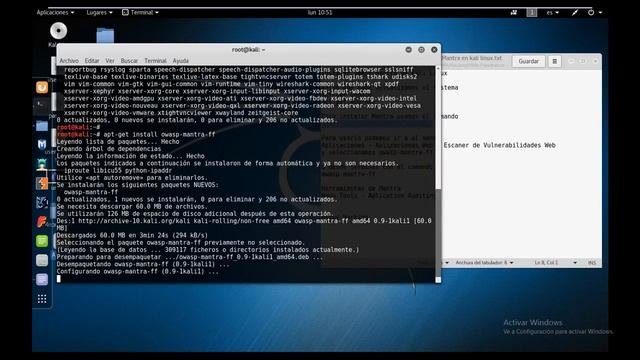This screenshot has width=640, height=360.
Task: Open the gray text editor dock icon
Action: [x=42, y=260]
